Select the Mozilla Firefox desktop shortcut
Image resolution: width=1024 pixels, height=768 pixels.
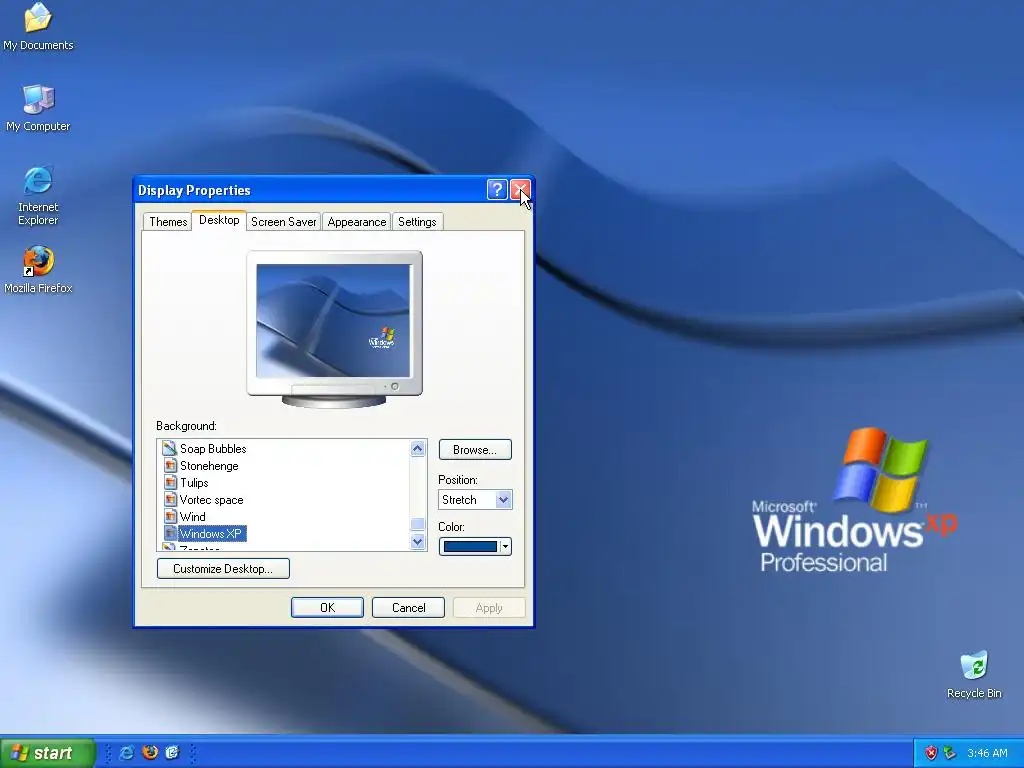click(x=38, y=270)
